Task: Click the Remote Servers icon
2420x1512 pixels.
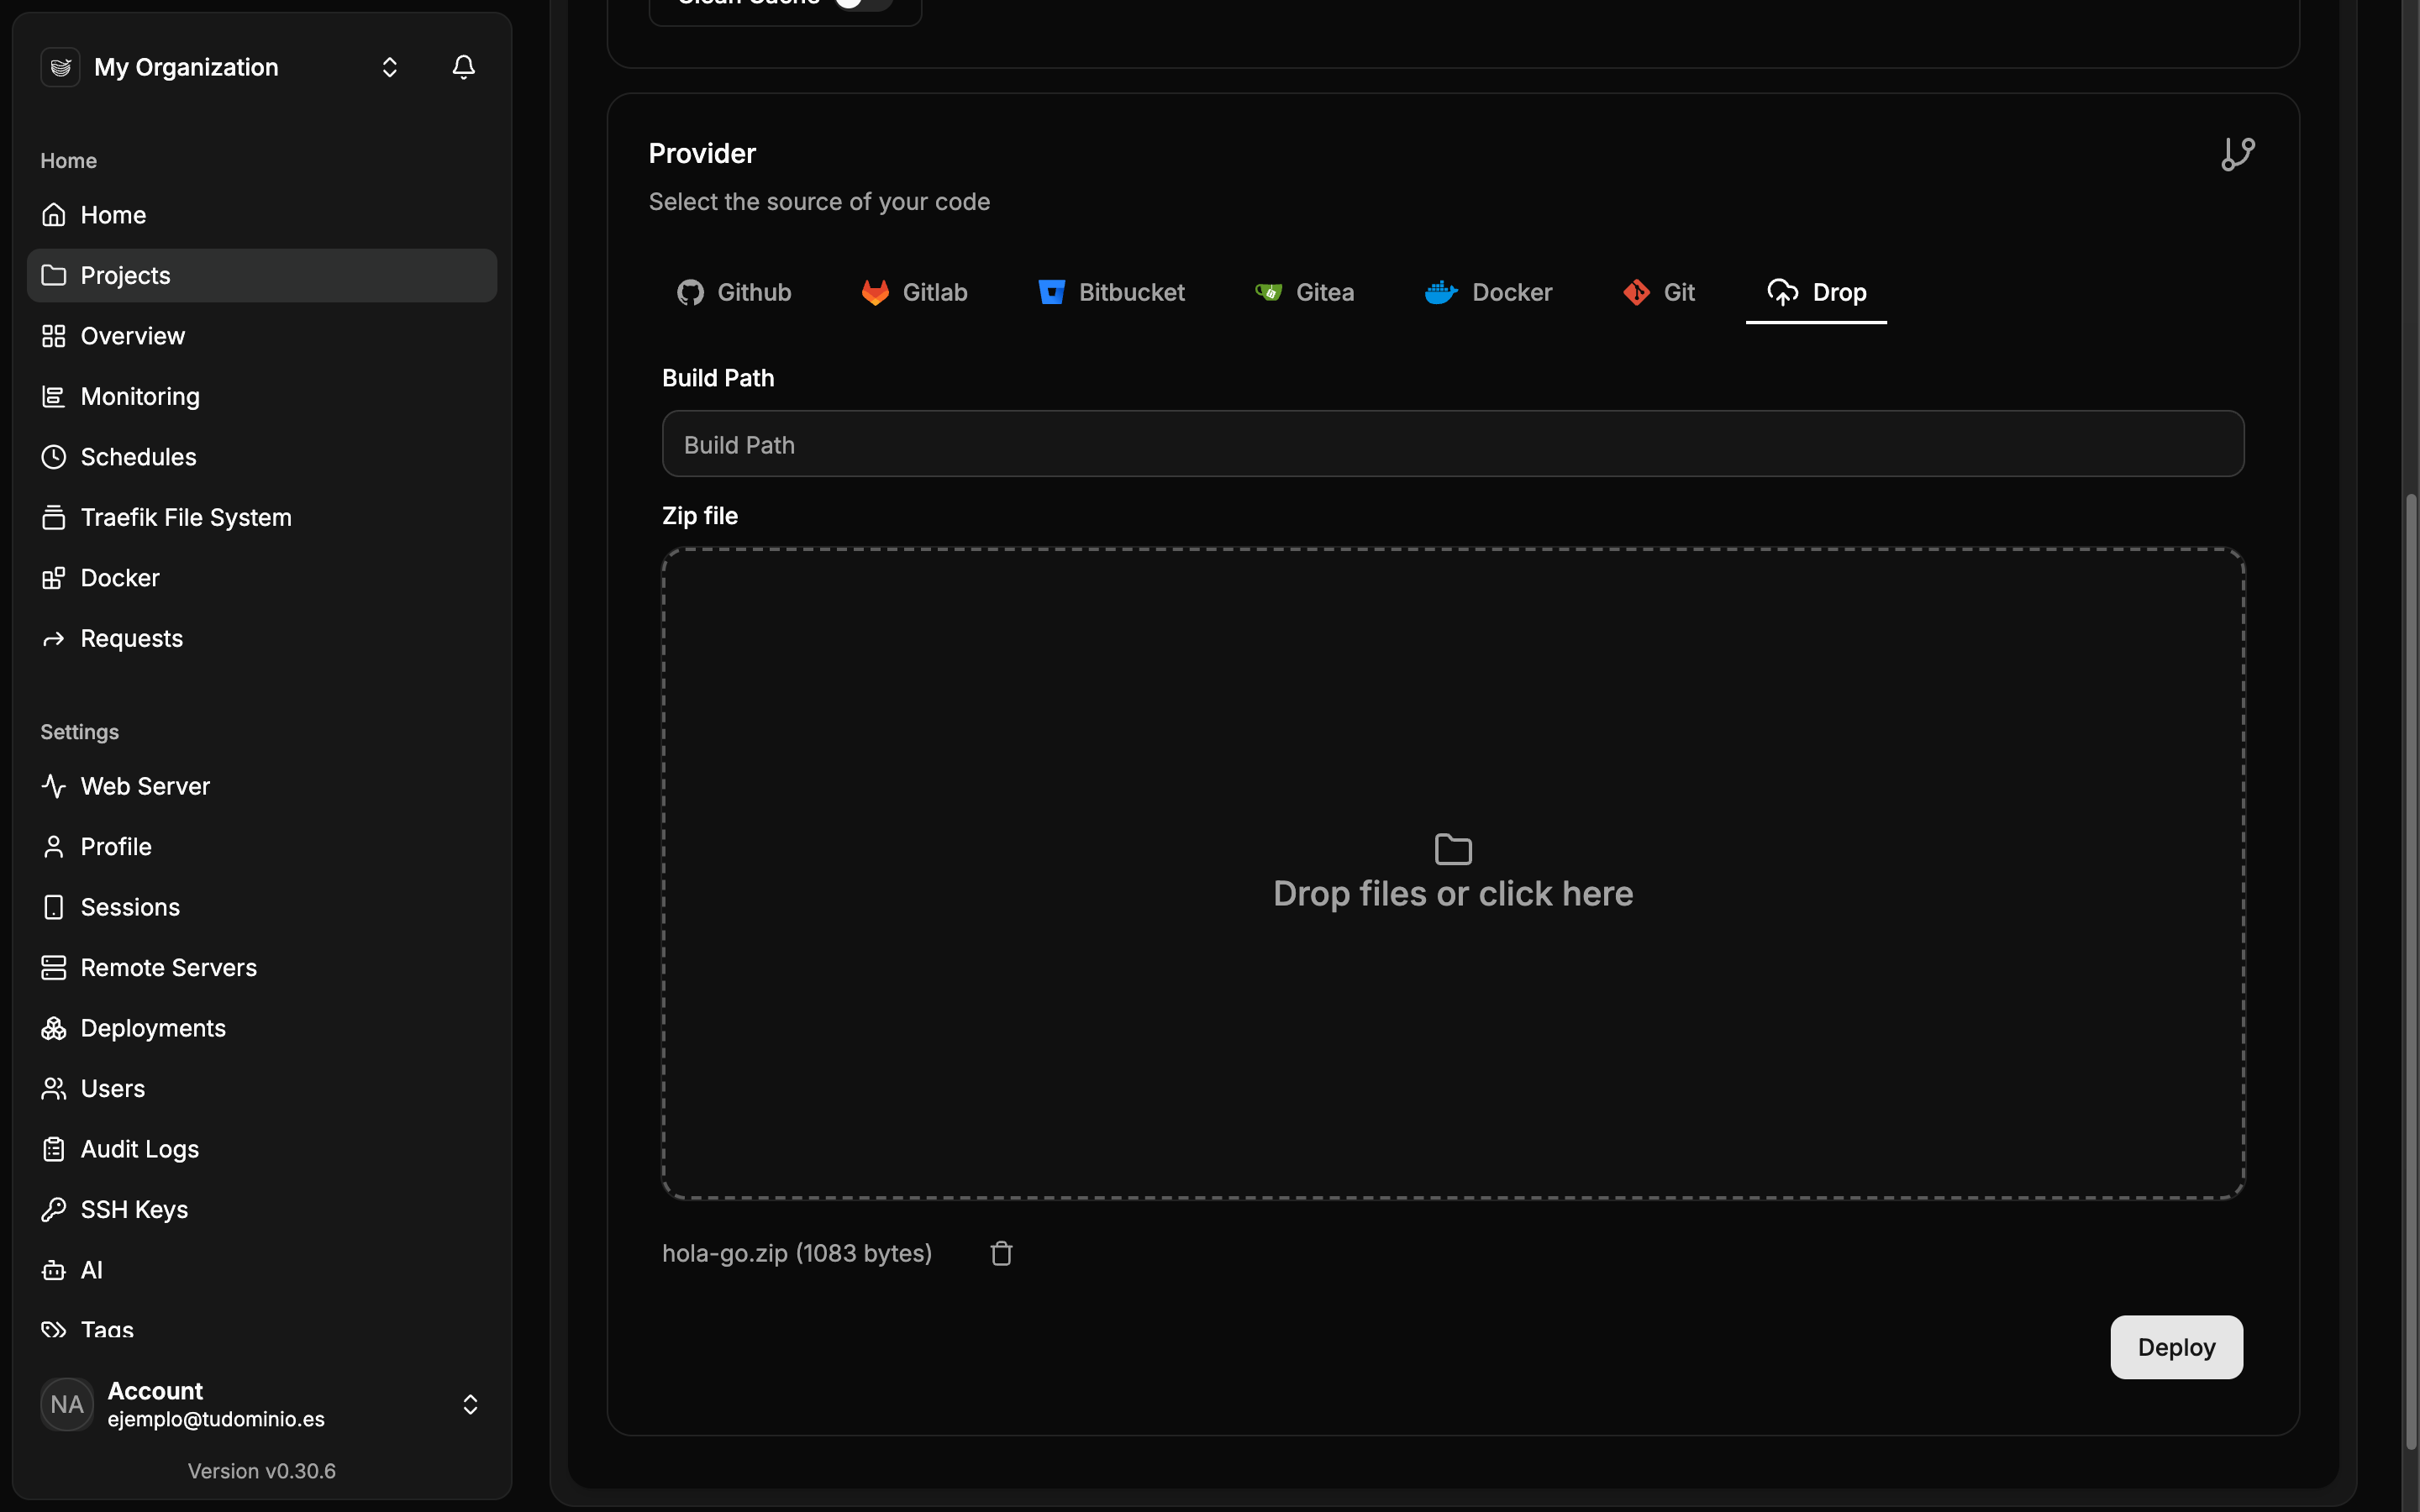Action: pyautogui.click(x=54, y=968)
